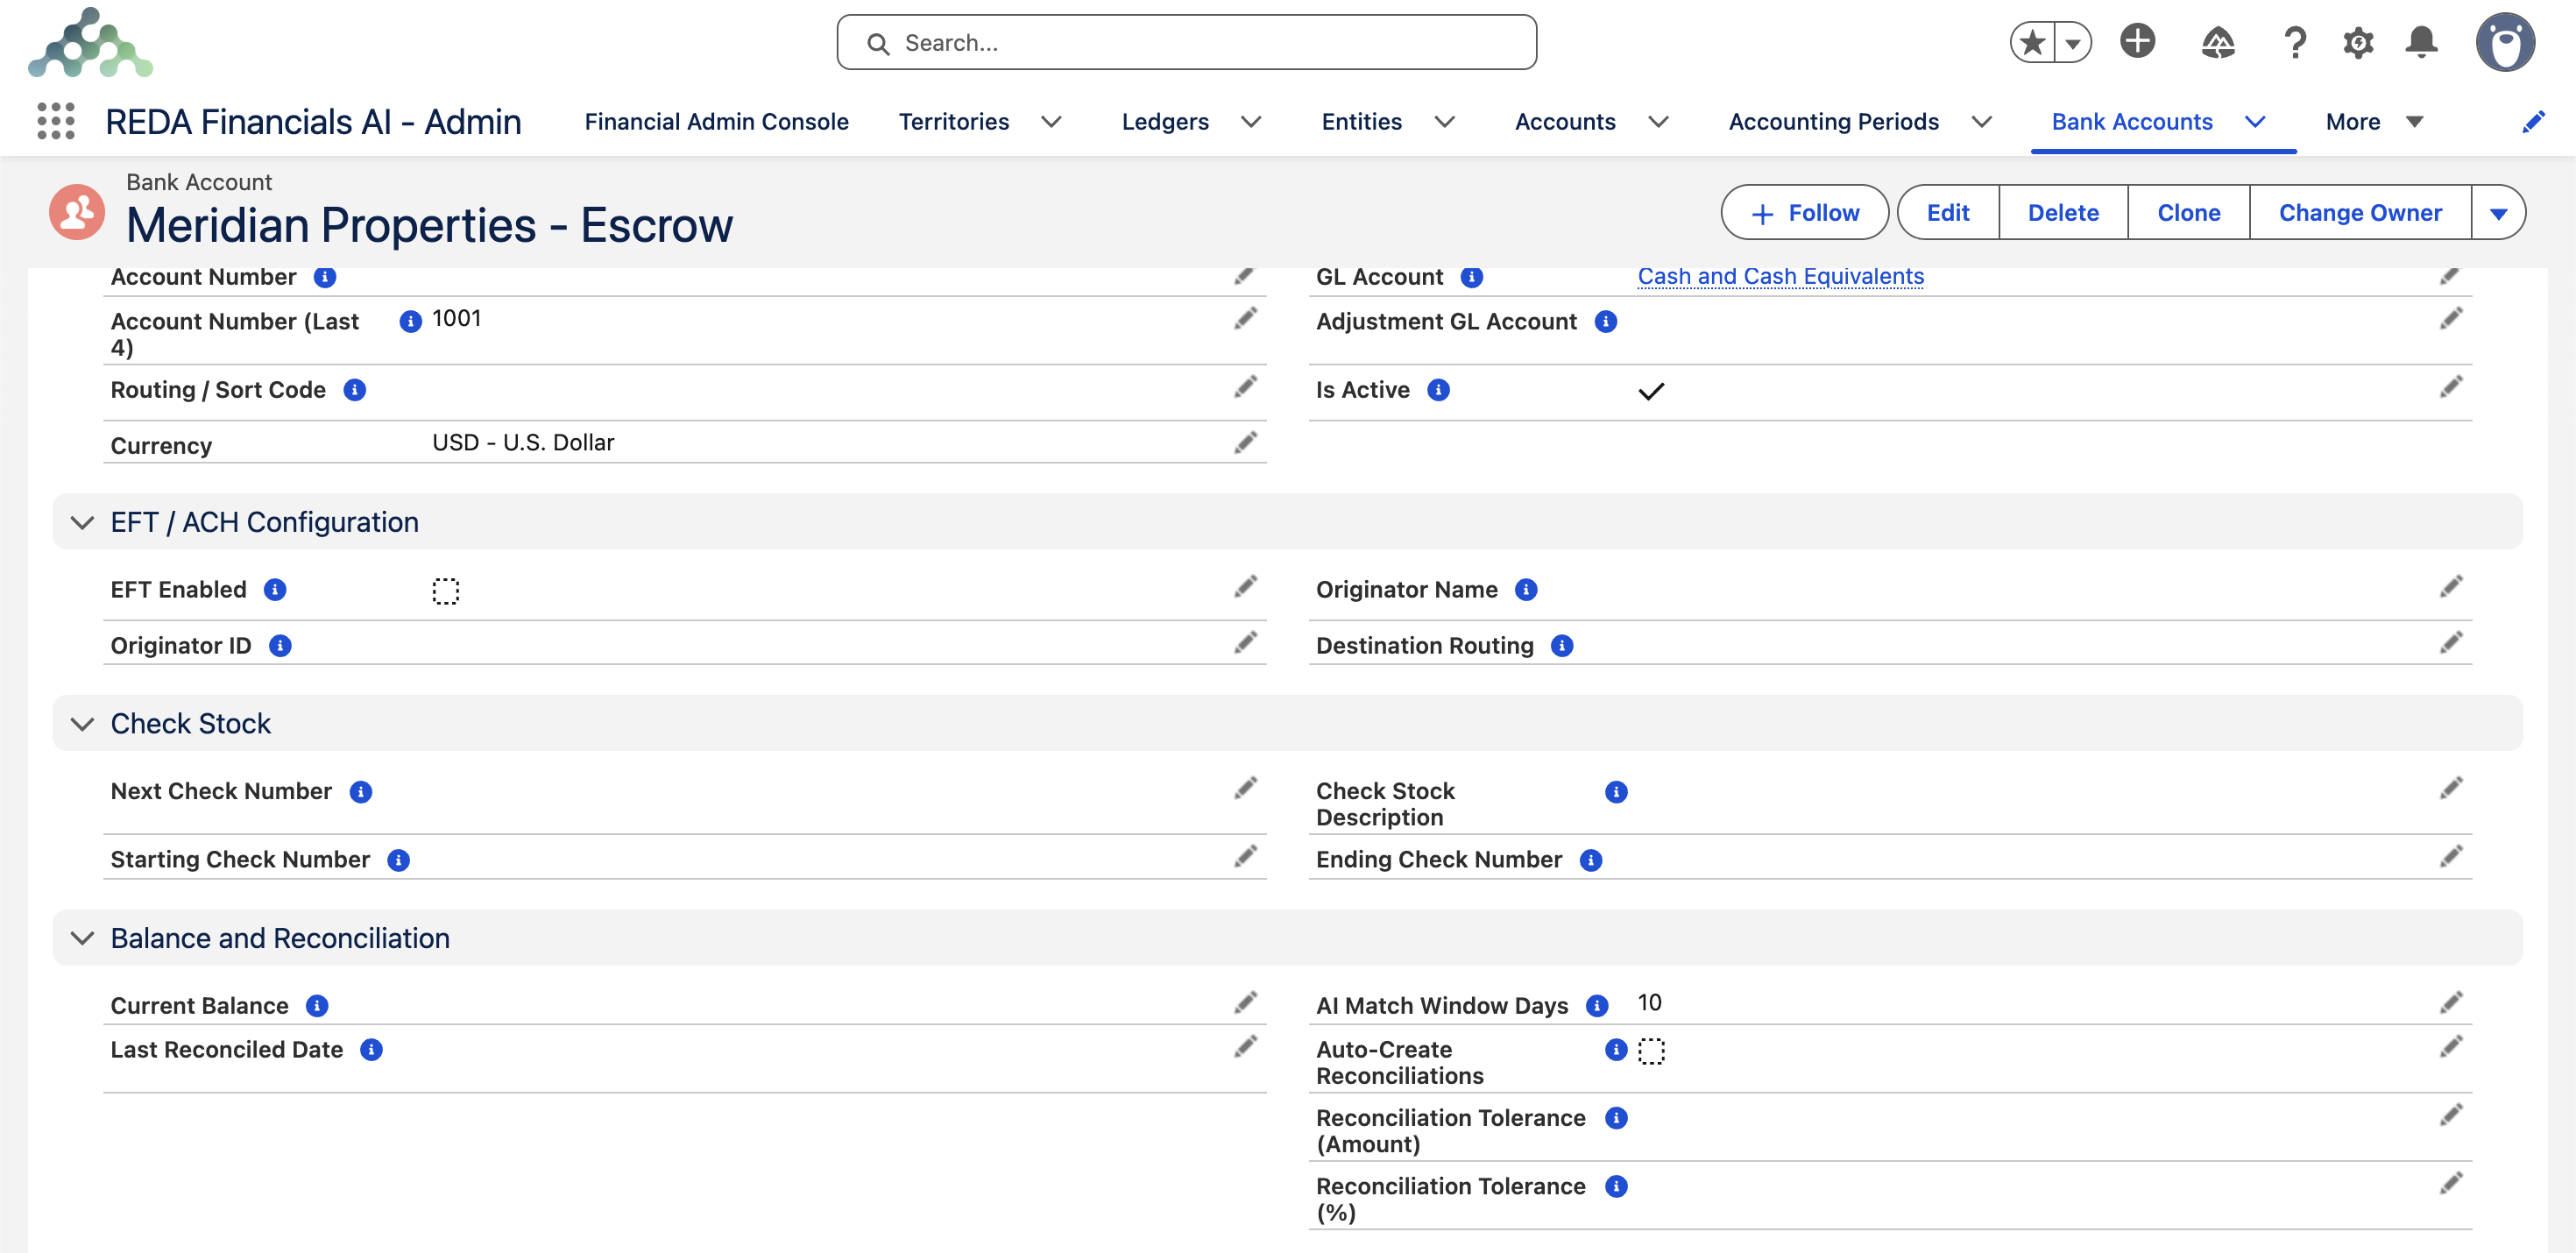The image size is (2576, 1253).
Task: Open the user profile avatar
Action: (x=2505, y=42)
